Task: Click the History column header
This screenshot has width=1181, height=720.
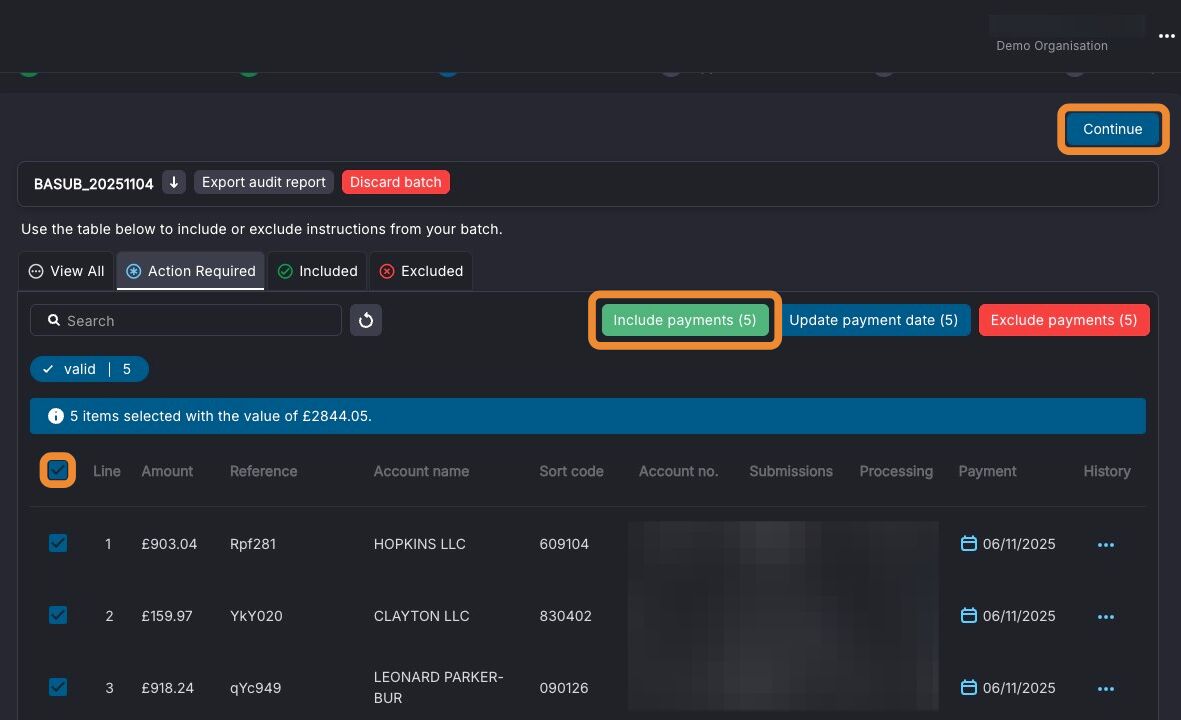Action: (1107, 471)
